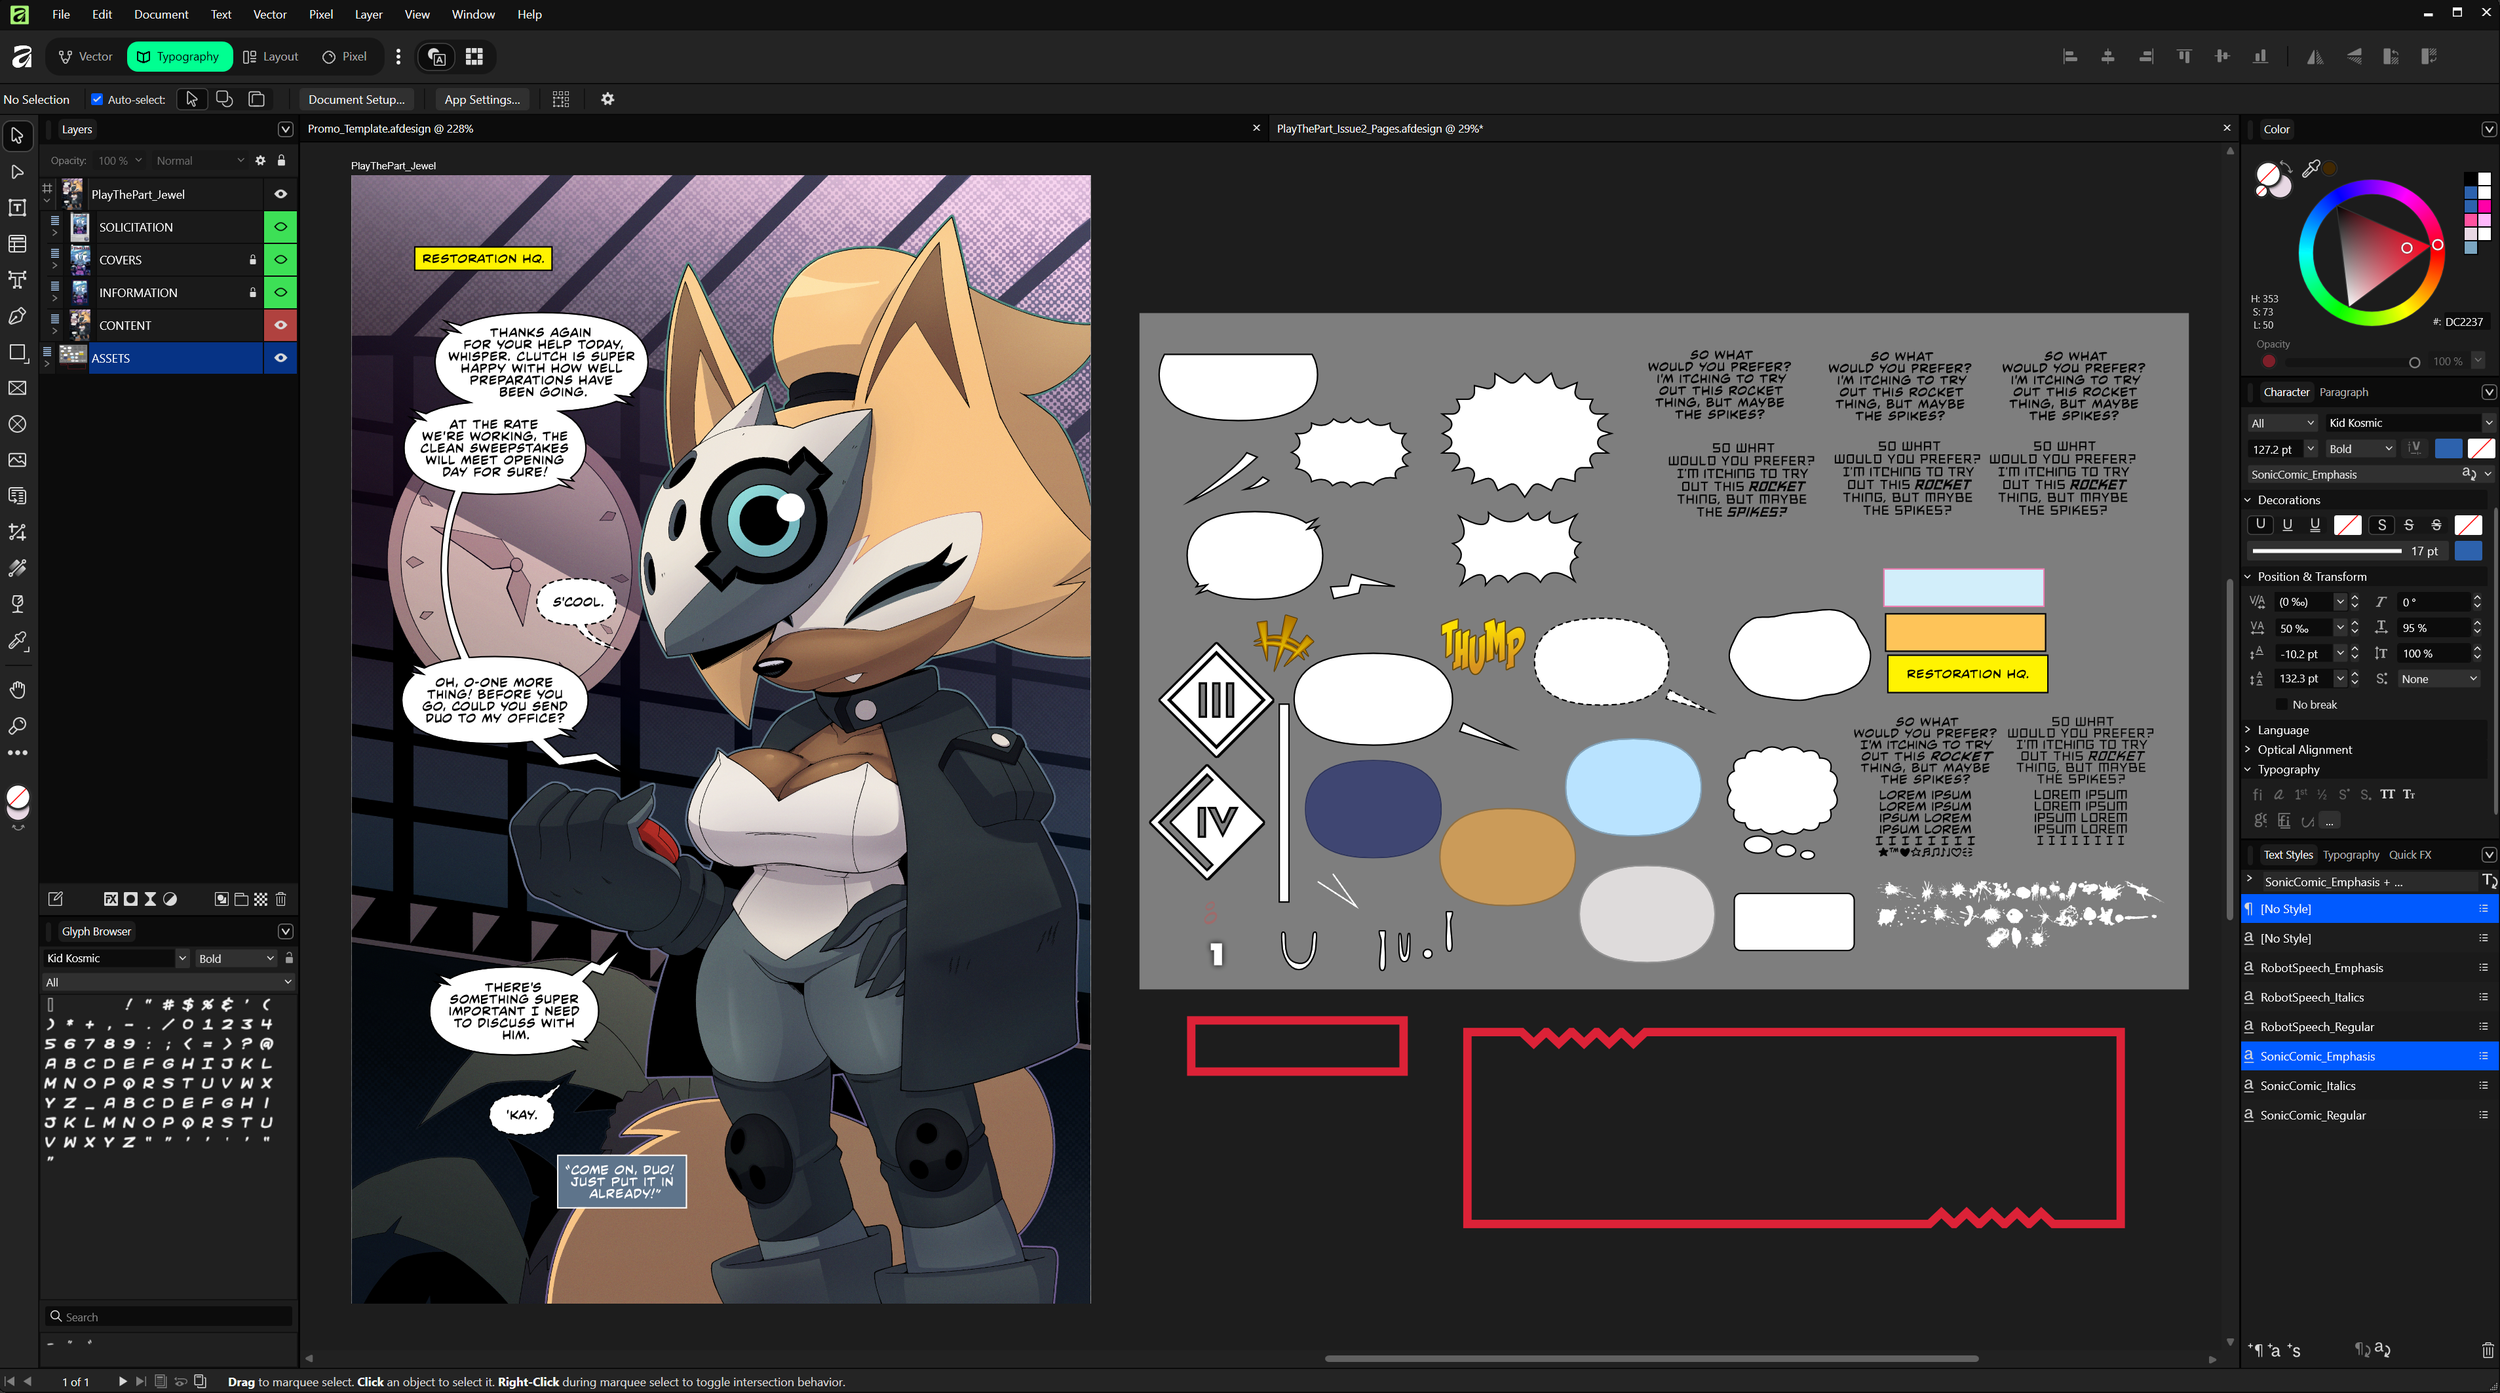This screenshot has width=2500, height=1393.
Task: Delete the selected layer via the trash icon
Action: coord(281,899)
